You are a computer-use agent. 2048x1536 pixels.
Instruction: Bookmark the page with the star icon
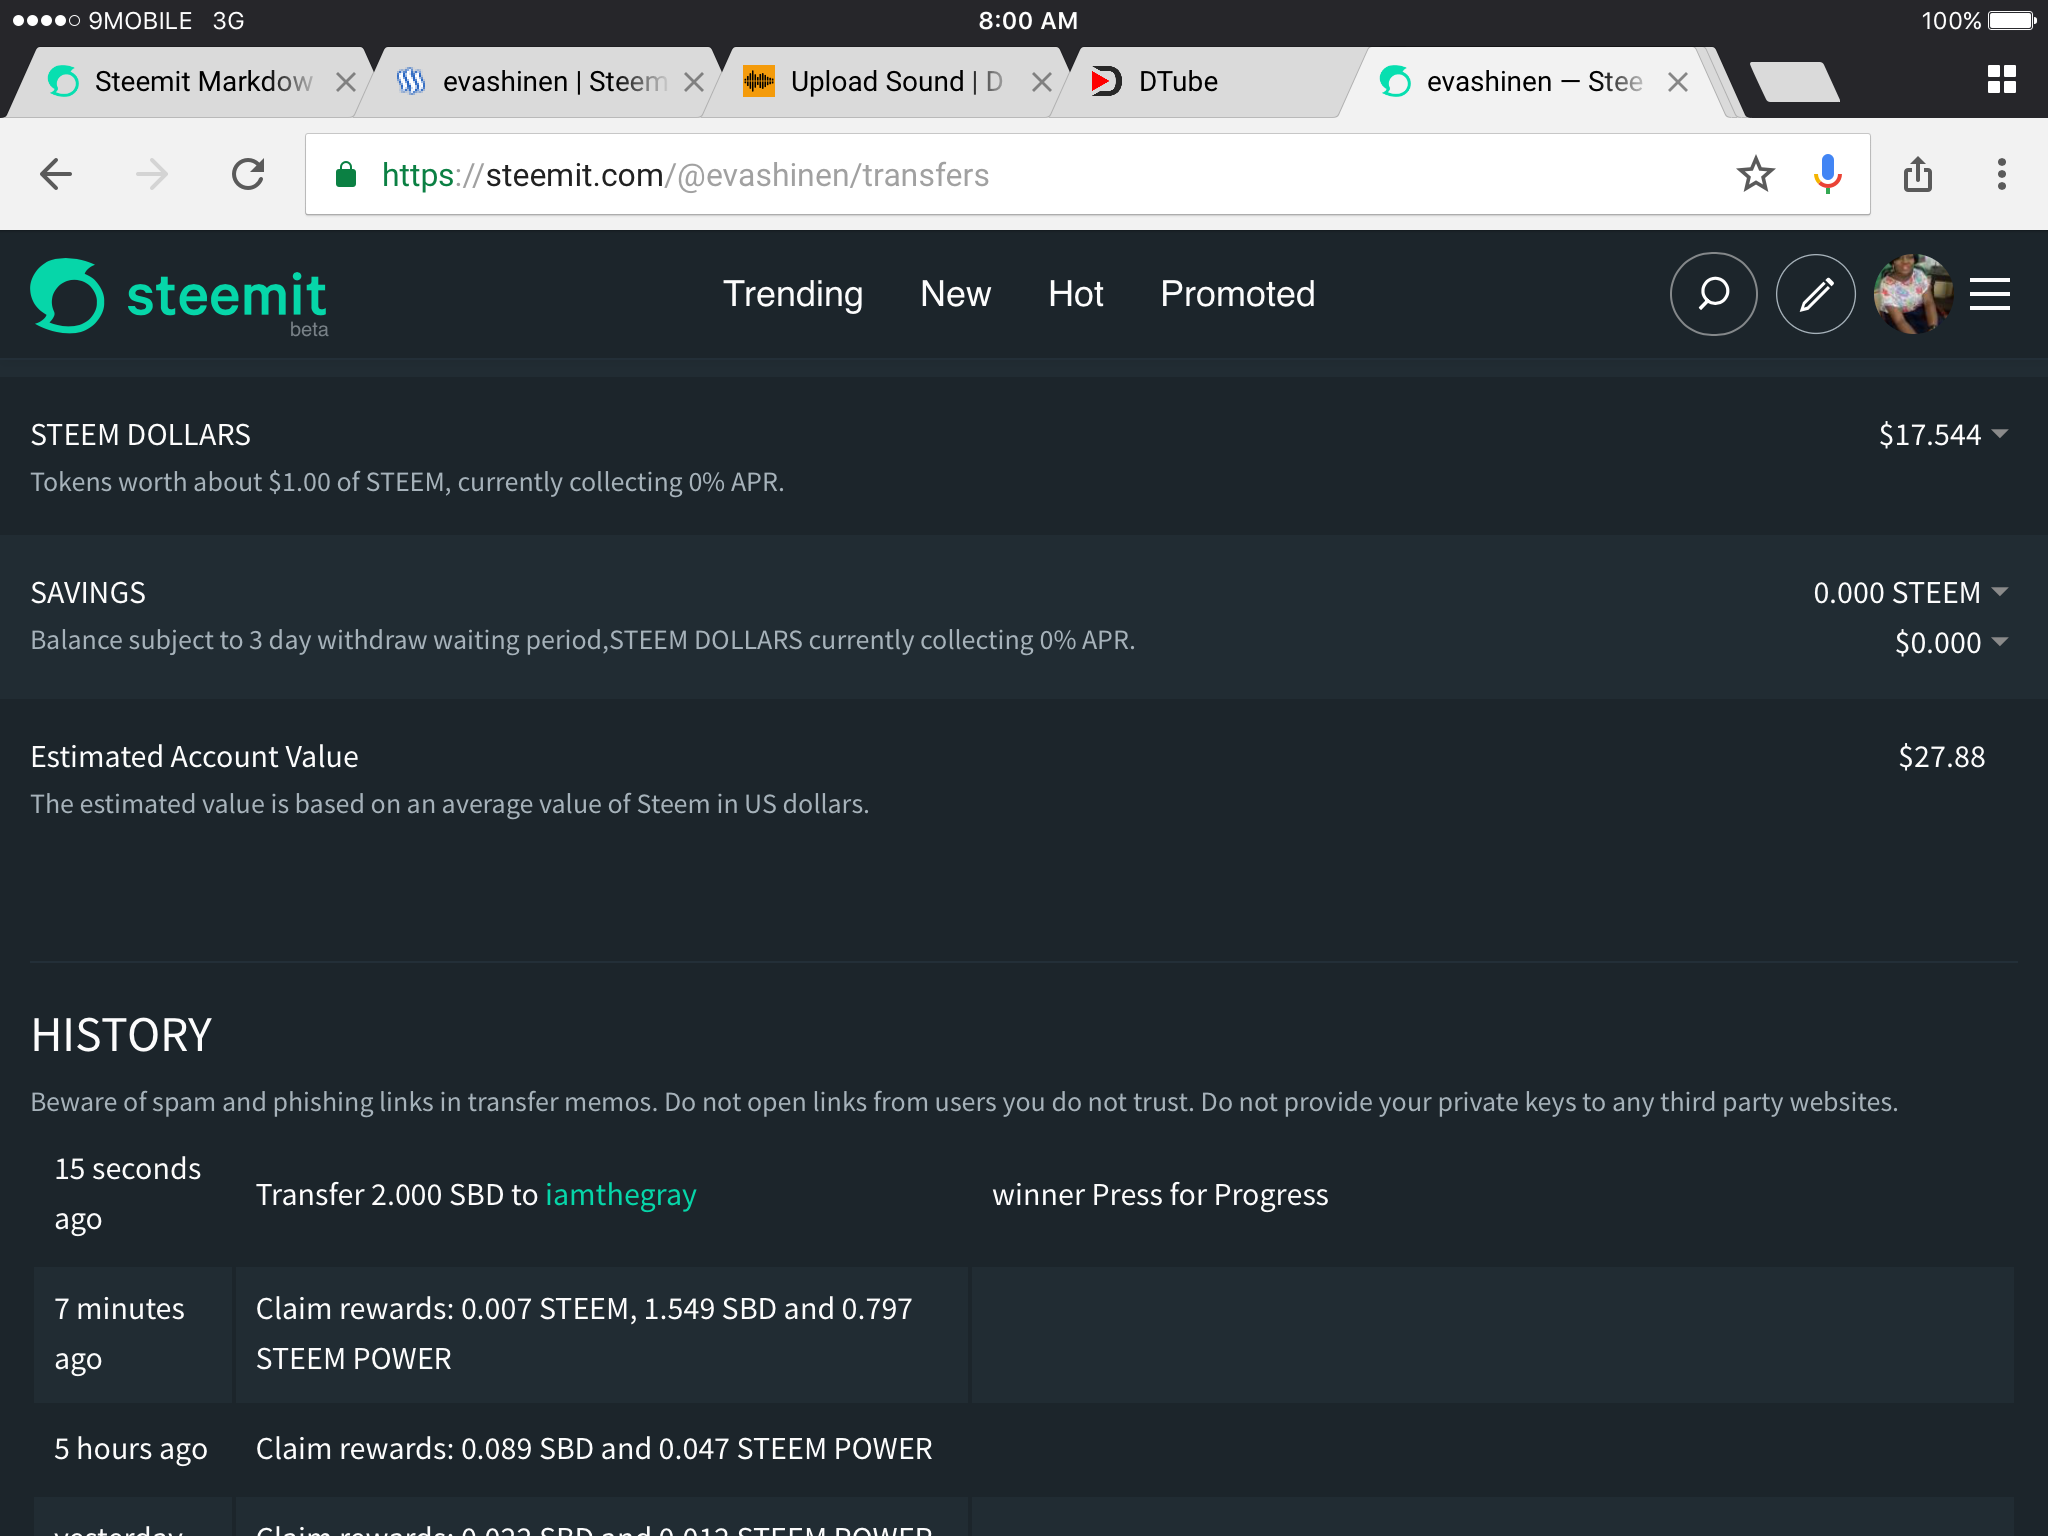coord(1755,175)
